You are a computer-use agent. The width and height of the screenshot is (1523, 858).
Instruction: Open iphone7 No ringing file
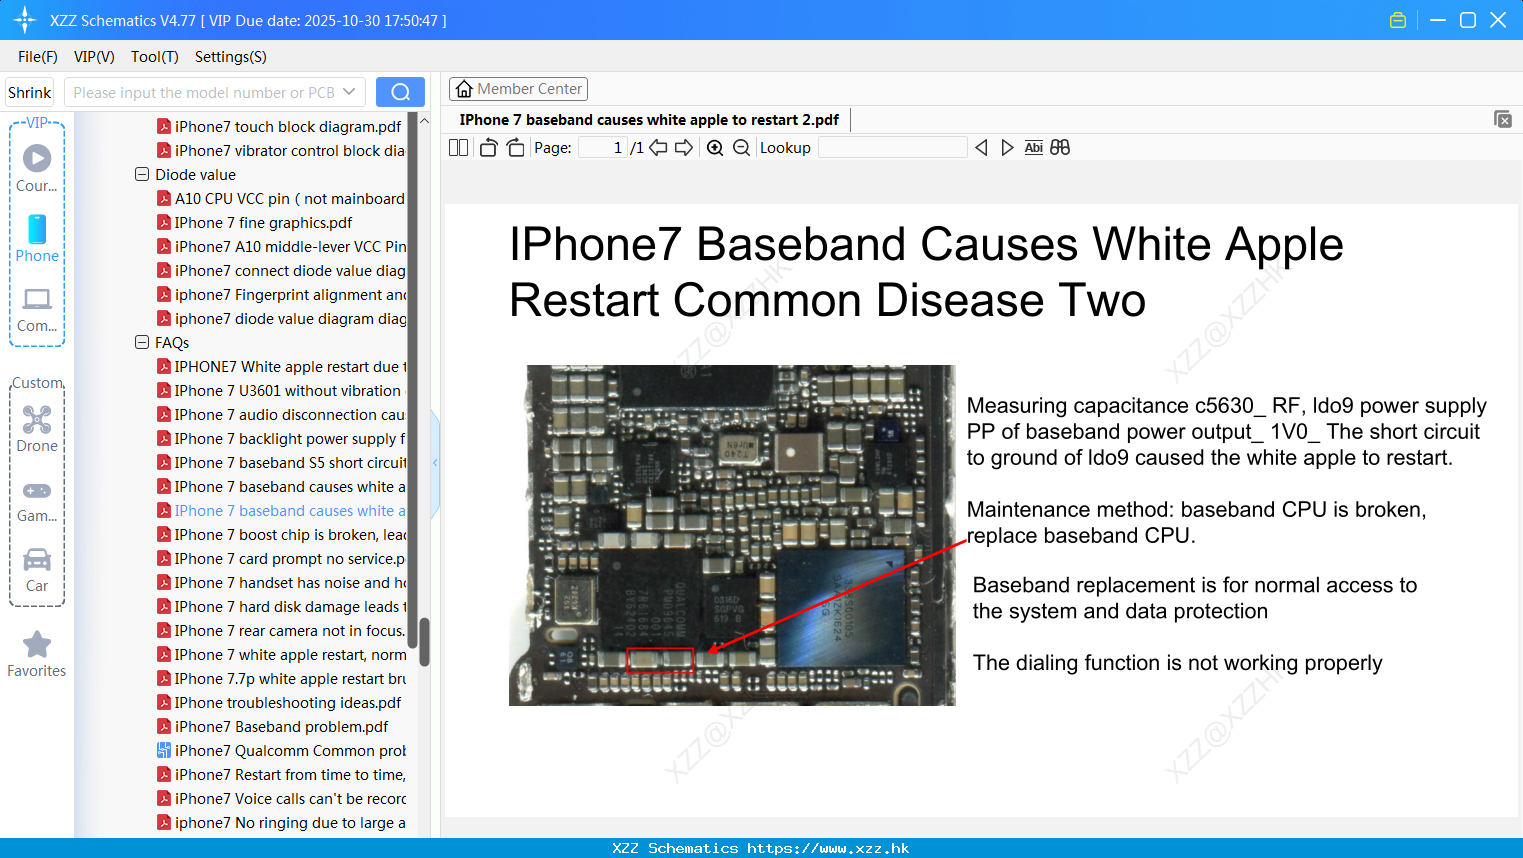282,822
